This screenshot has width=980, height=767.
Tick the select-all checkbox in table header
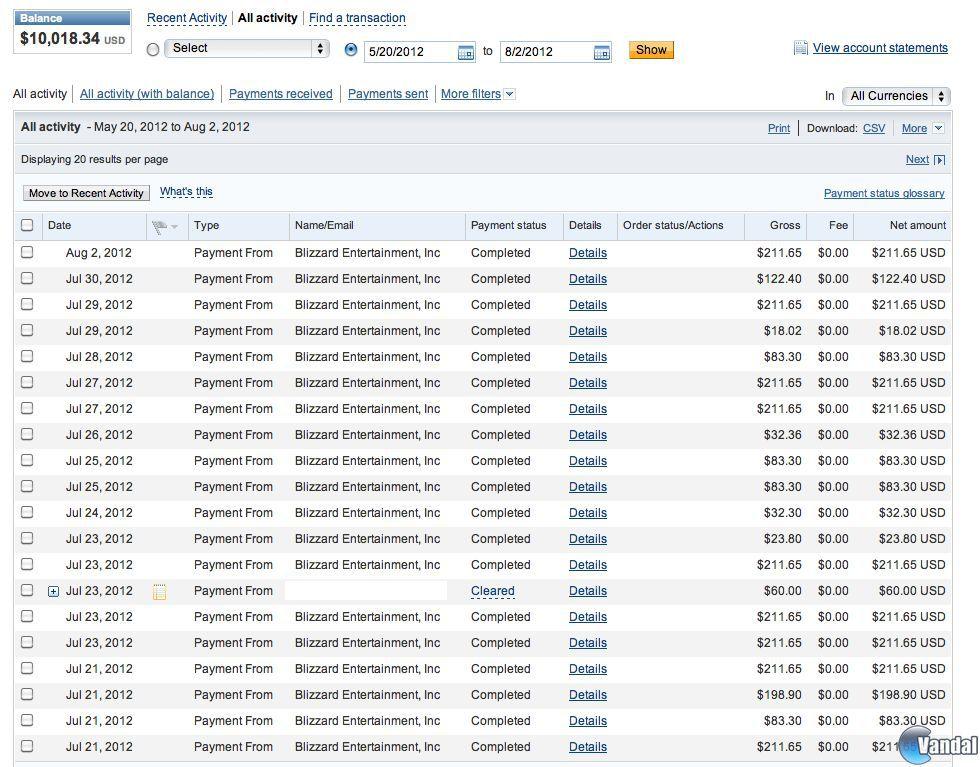(x=27, y=225)
